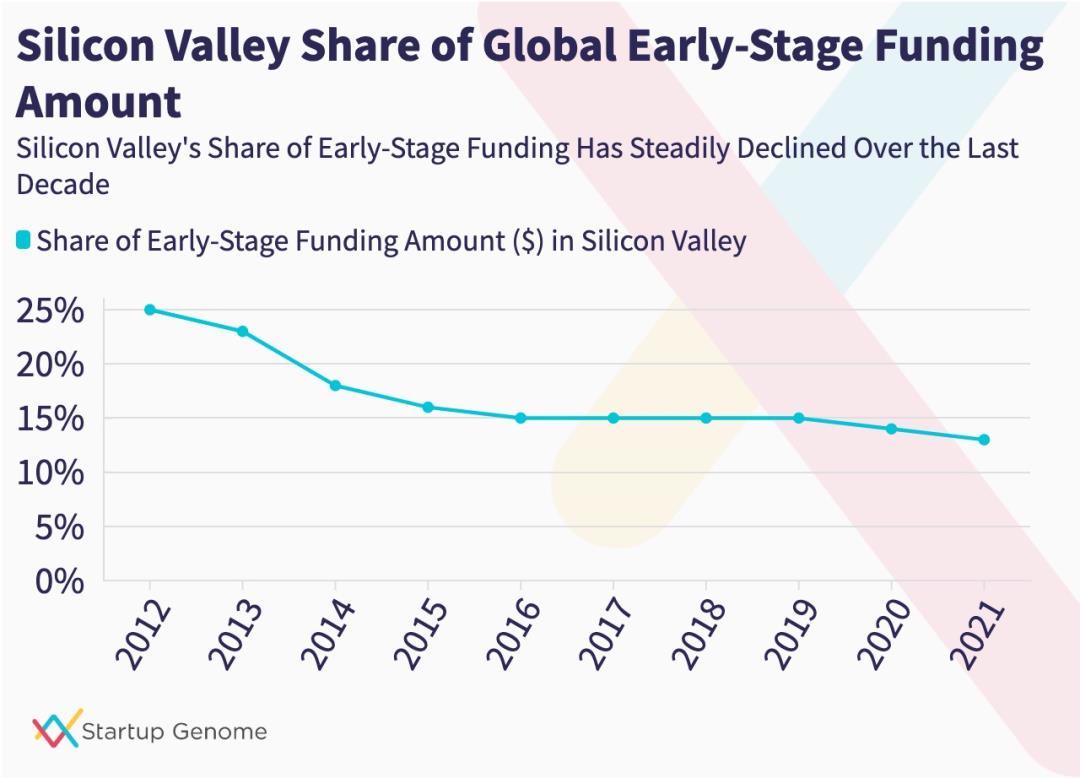Click the 2014 data point marker
Image resolution: width=1080 pixels, height=778 pixels.
pyautogui.click(x=335, y=385)
